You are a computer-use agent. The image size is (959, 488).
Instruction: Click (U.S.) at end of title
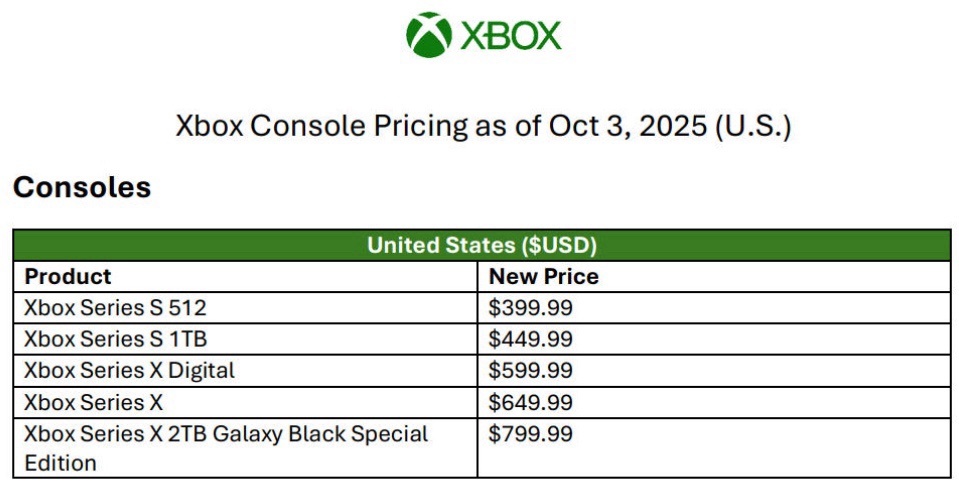pos(753,127)
